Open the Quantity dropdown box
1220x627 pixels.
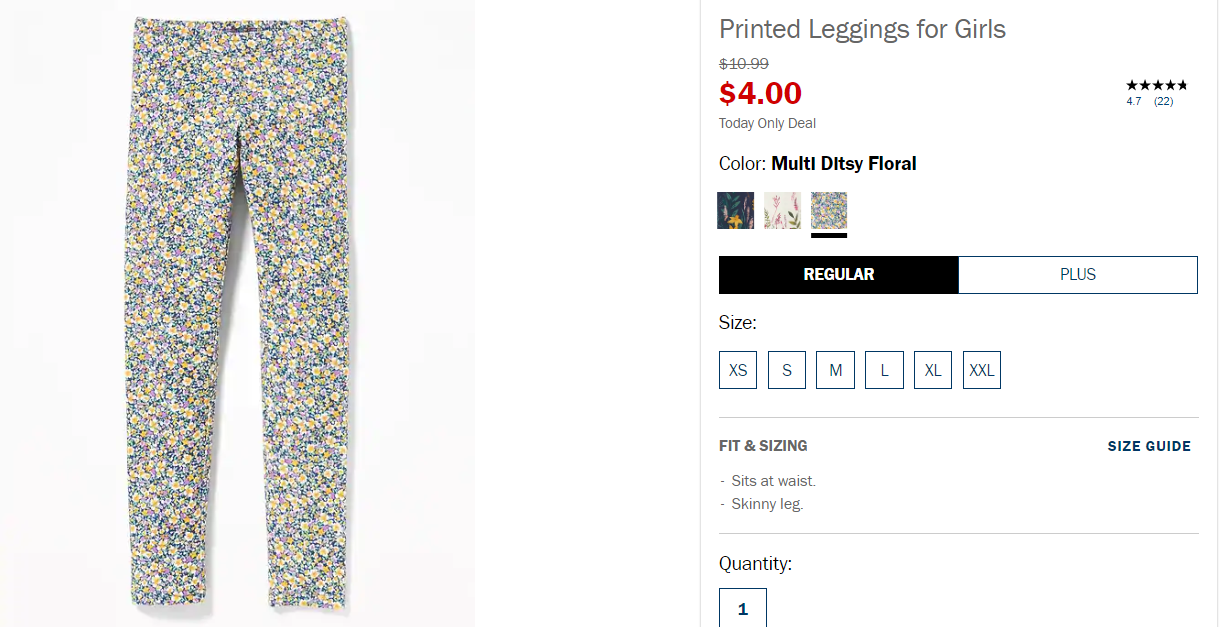pos(743,608)
